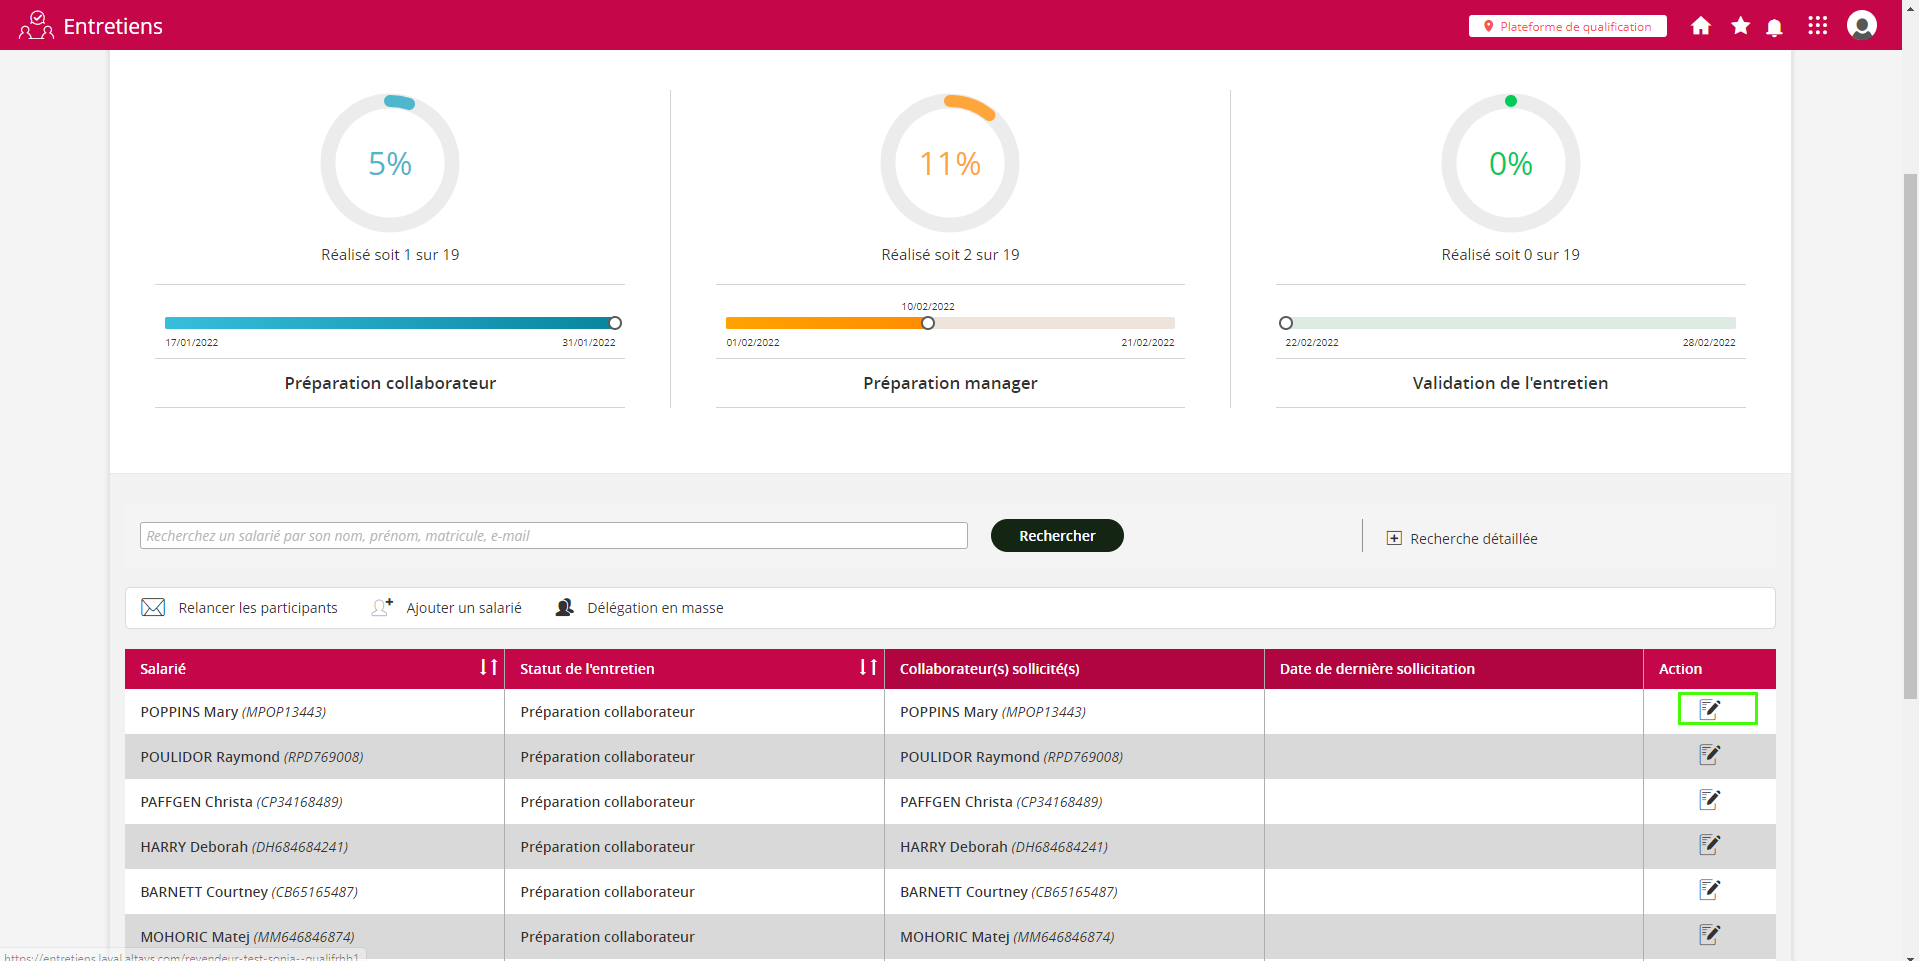Edit interview for BARNETT Courtney
The image size is (1919, 961).
[x=1710, y=890]
